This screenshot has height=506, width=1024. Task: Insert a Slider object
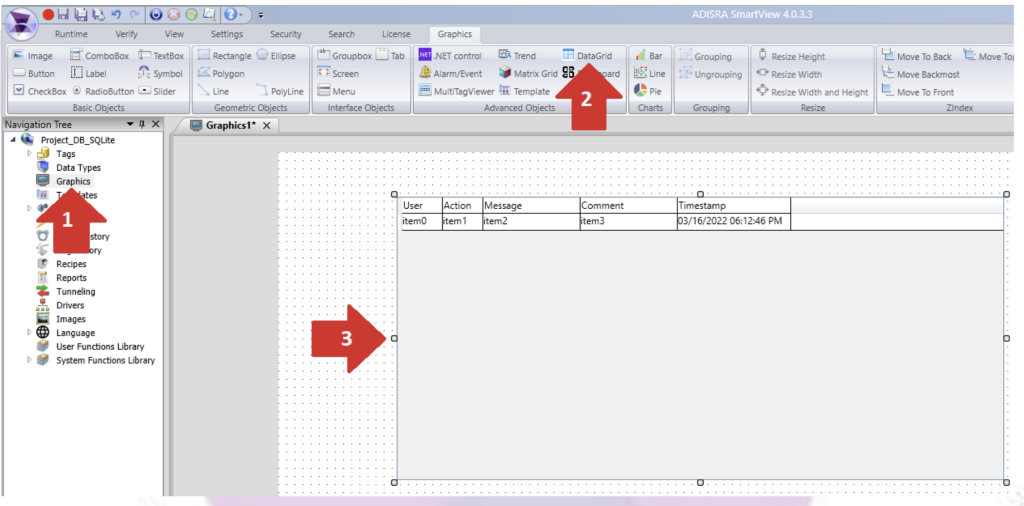pos(157,91)
